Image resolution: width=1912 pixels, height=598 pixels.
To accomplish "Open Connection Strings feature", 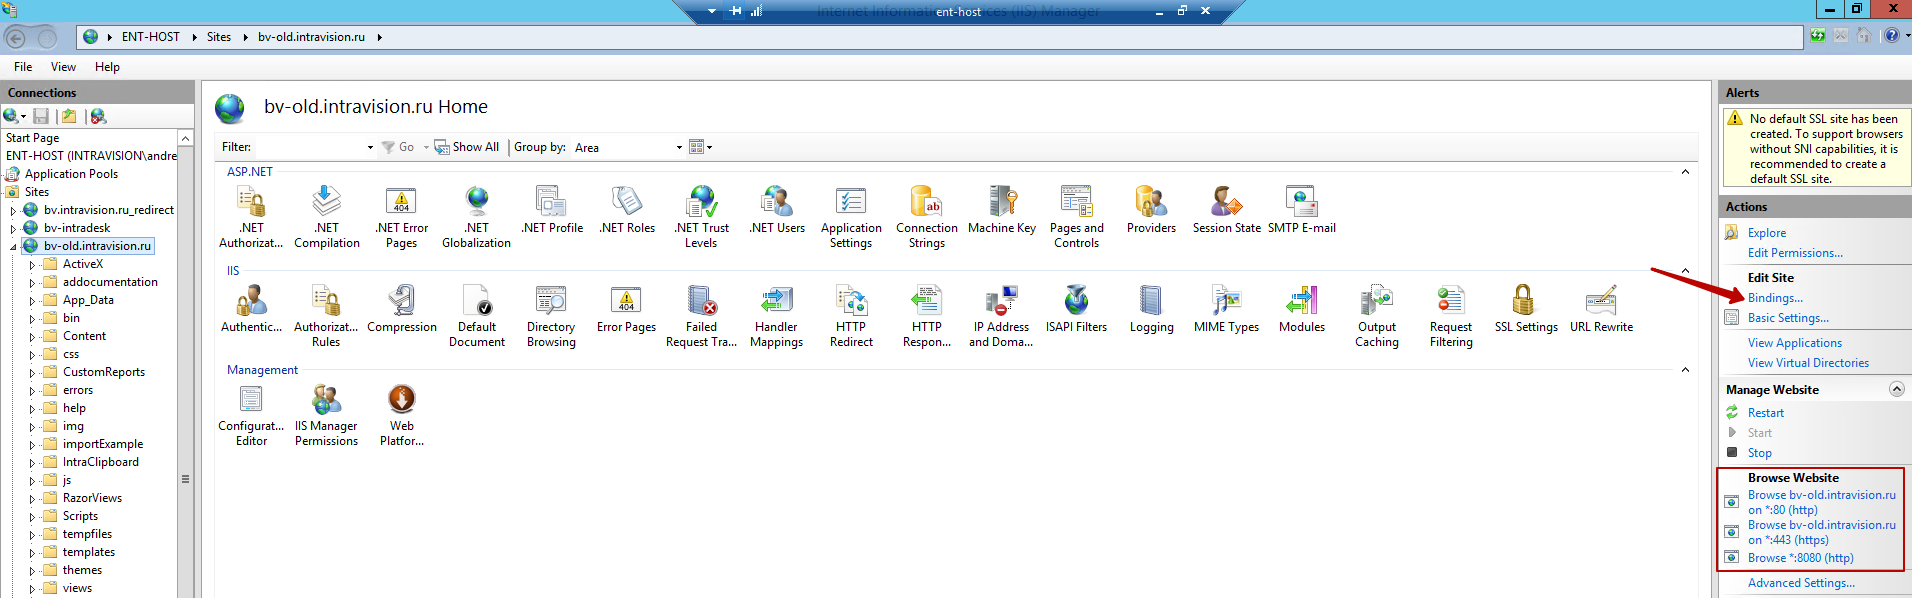I will 927,216.
